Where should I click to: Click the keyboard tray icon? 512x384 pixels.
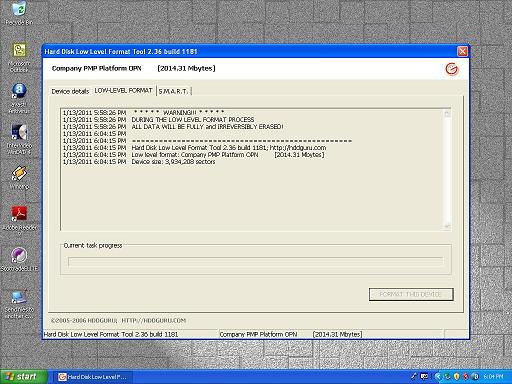point(424,377)
